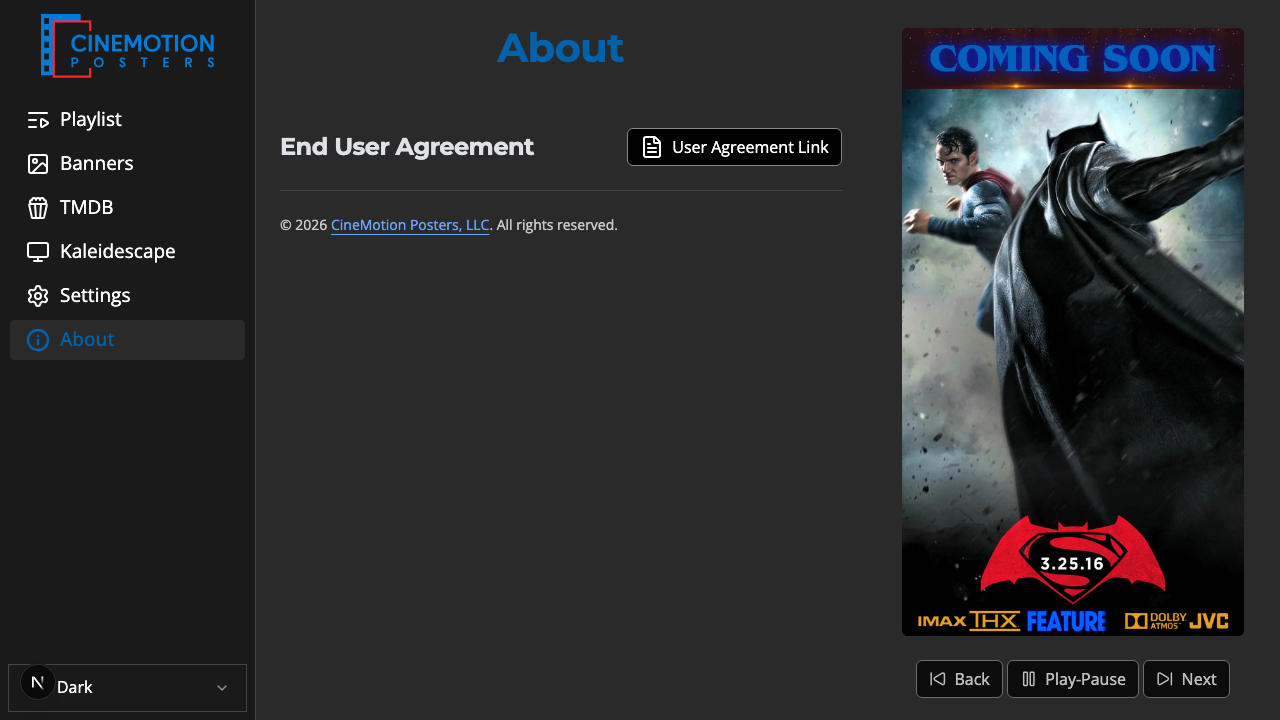Viewport: 1280px width, 720px height.
Task: Click the '© 2026' copyright text
Action: coord(304,225)
